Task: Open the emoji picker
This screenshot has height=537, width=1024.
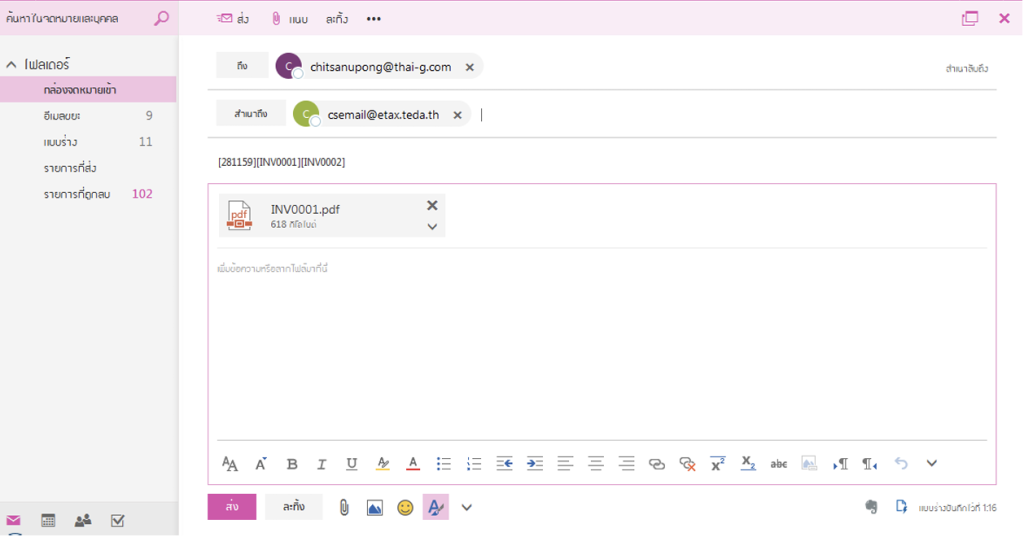Action: [405, 508]
